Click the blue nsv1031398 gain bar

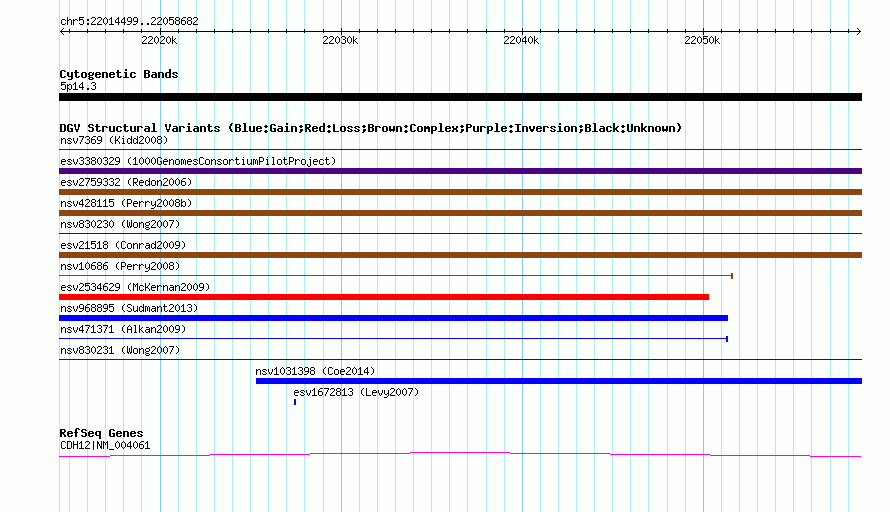[x=559, y=381]
